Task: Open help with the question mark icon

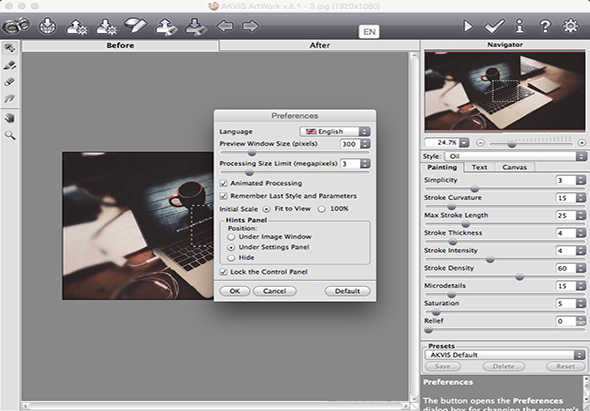Action: pyautogui.click(x=545, y=26)
